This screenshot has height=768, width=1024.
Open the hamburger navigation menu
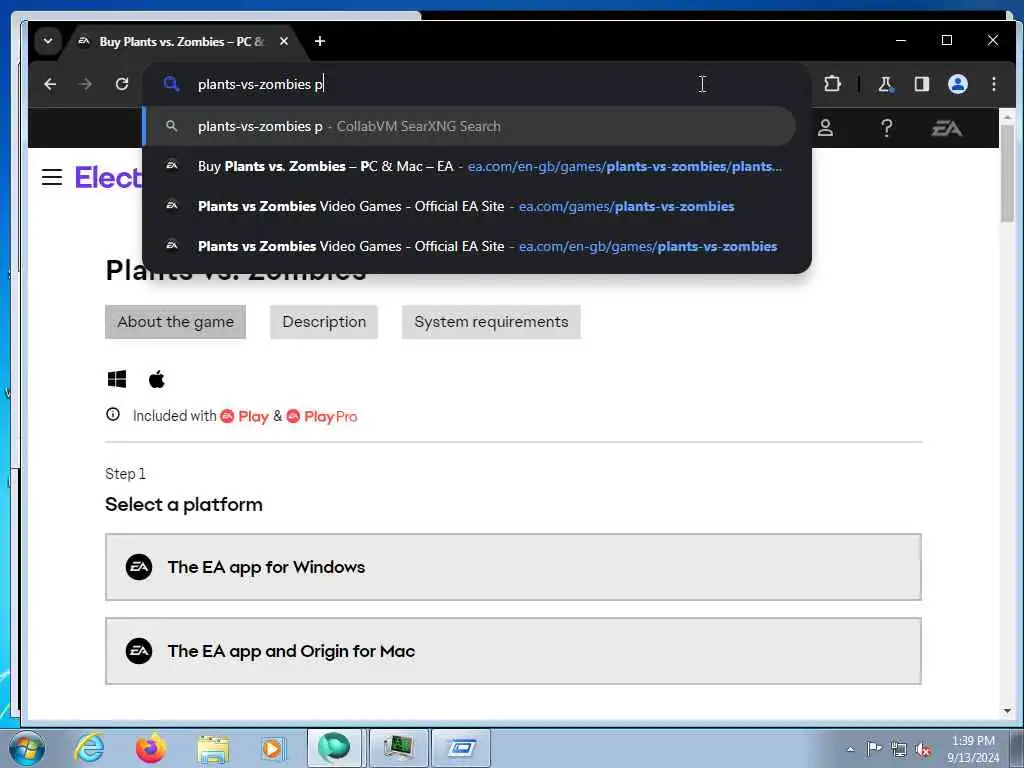click(x=52, y=177)
